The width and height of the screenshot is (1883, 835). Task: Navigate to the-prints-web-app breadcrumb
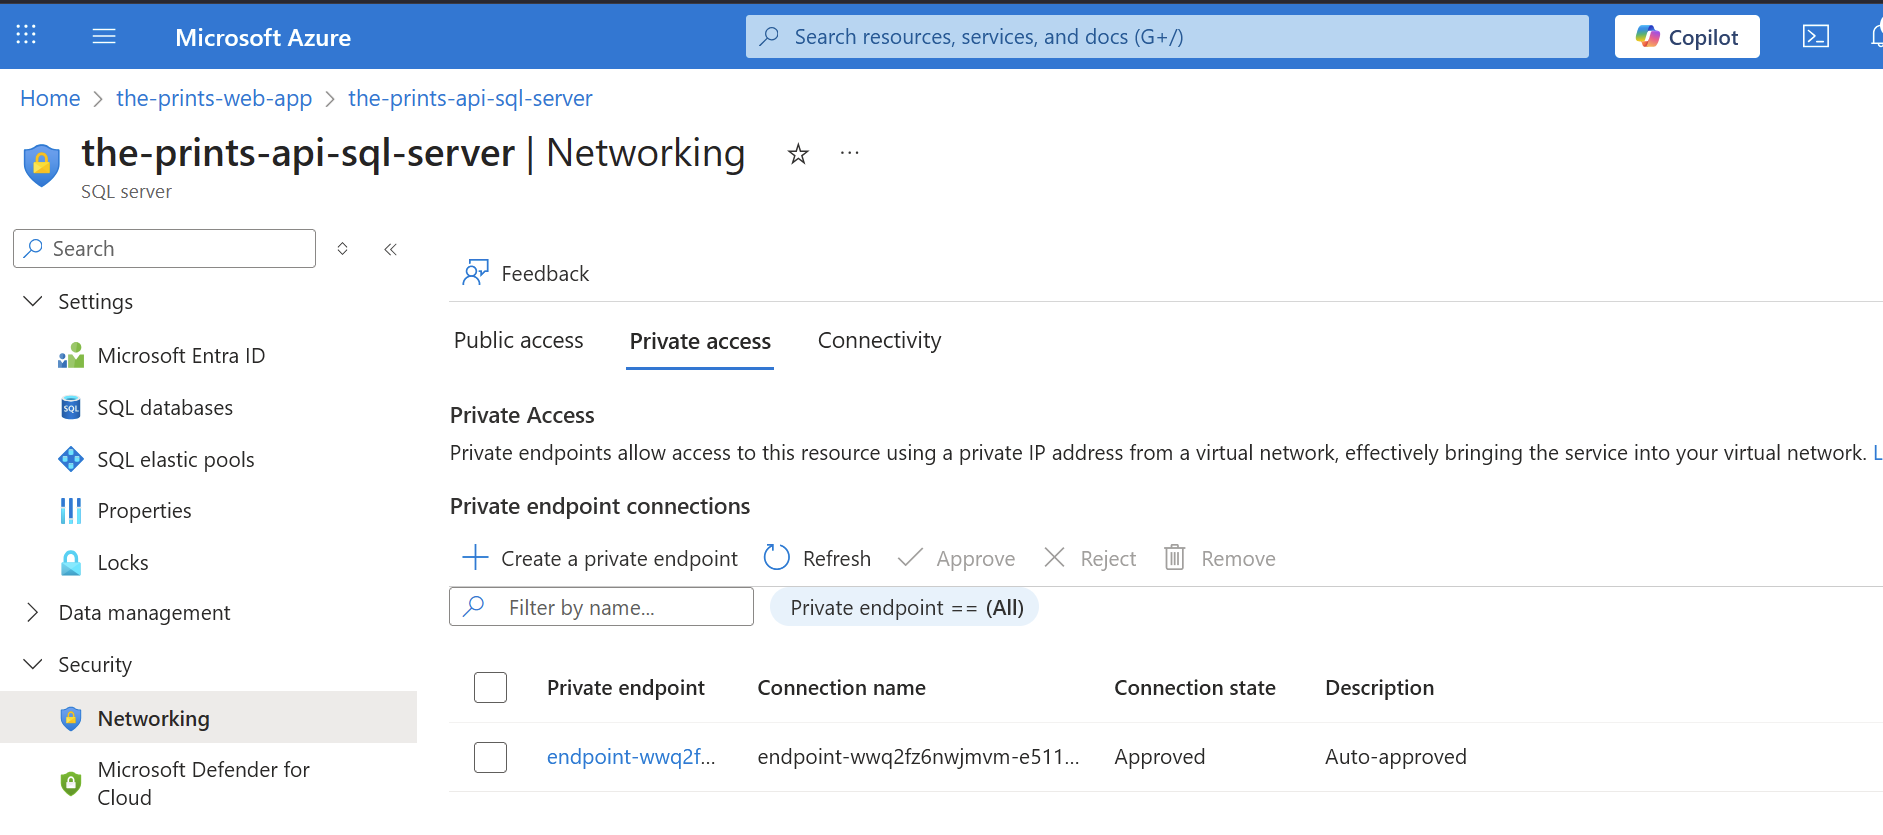214,98
